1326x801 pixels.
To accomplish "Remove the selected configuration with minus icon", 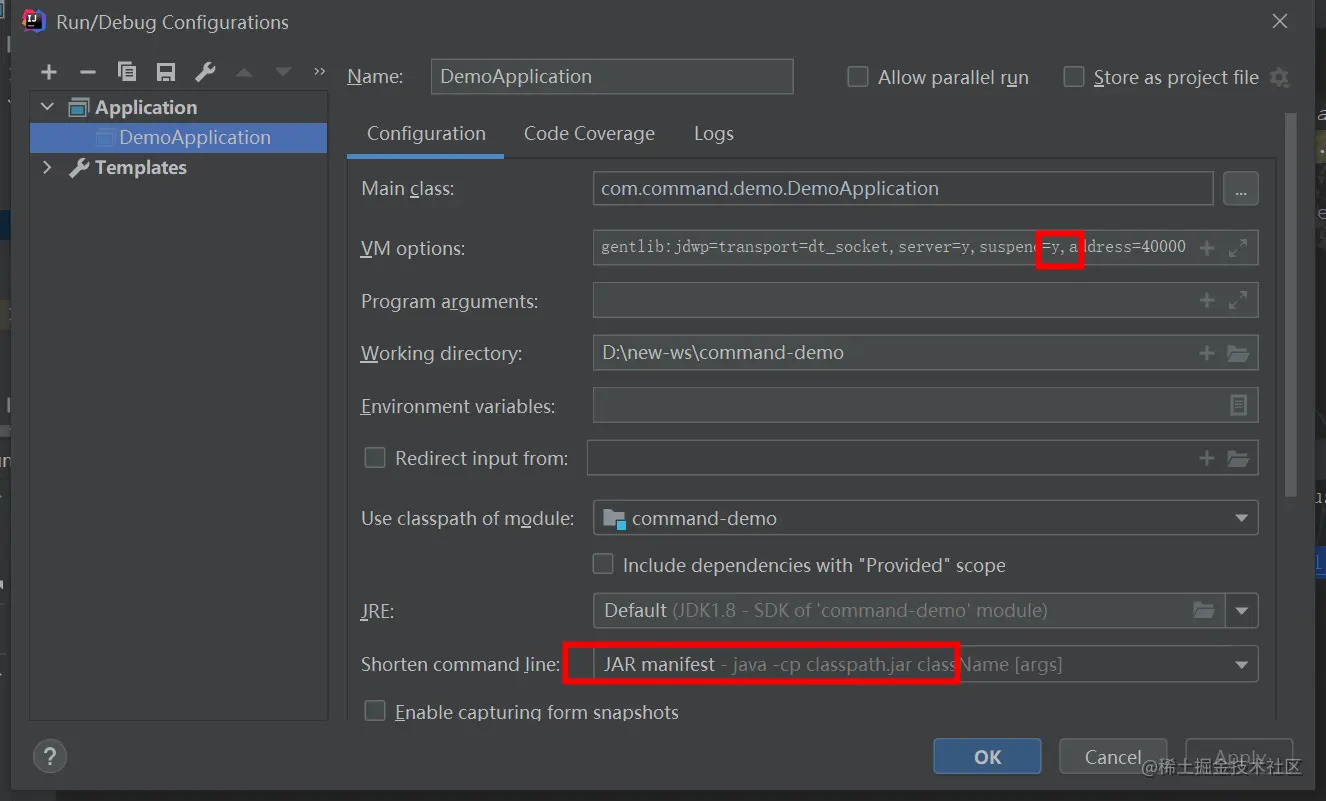I will click(88, 72).
